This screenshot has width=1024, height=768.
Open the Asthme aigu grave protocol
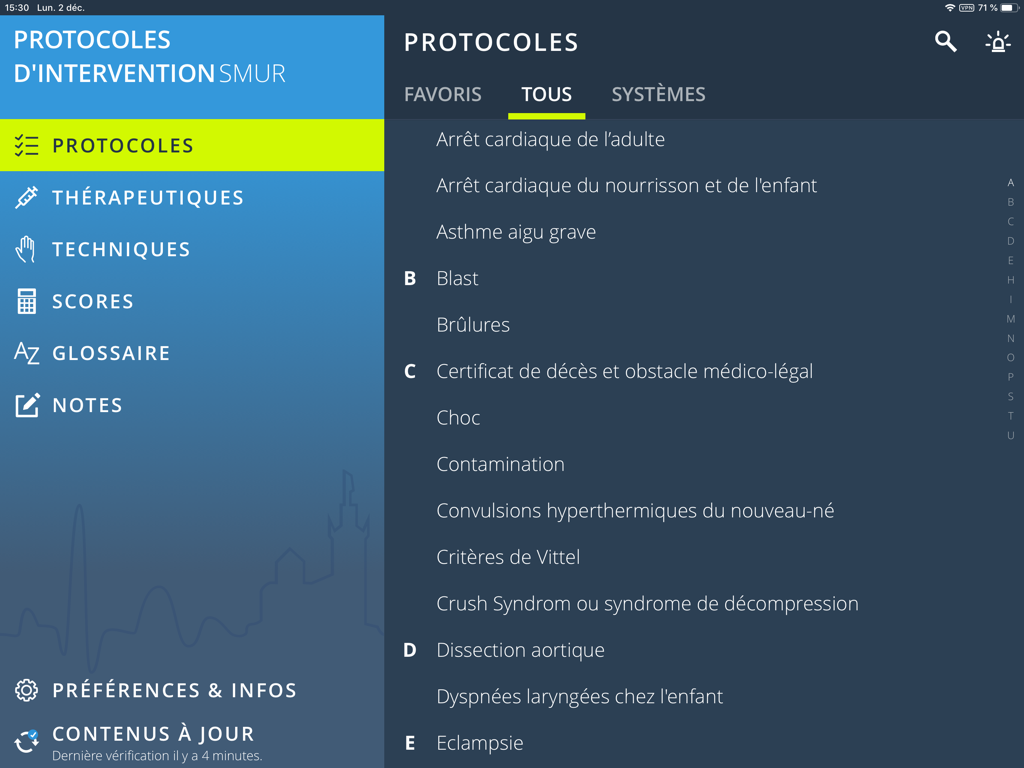coord(516,232)
